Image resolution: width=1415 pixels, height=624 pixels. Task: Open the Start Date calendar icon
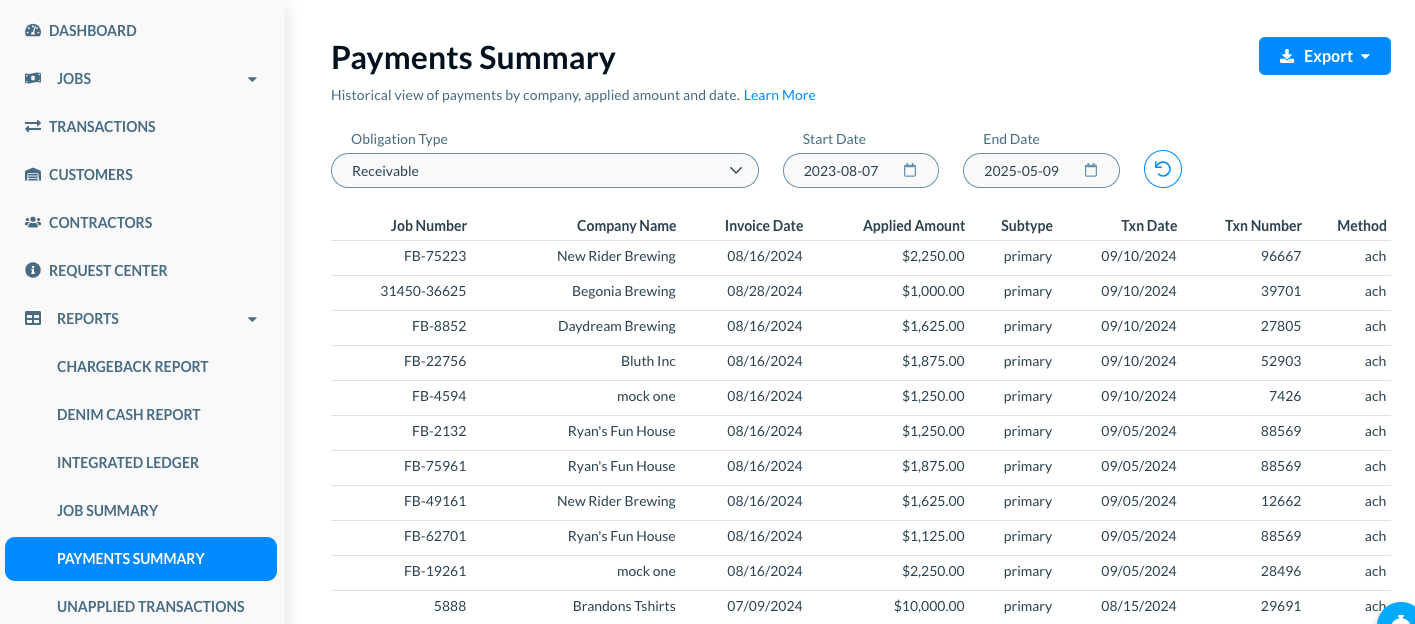910,170
